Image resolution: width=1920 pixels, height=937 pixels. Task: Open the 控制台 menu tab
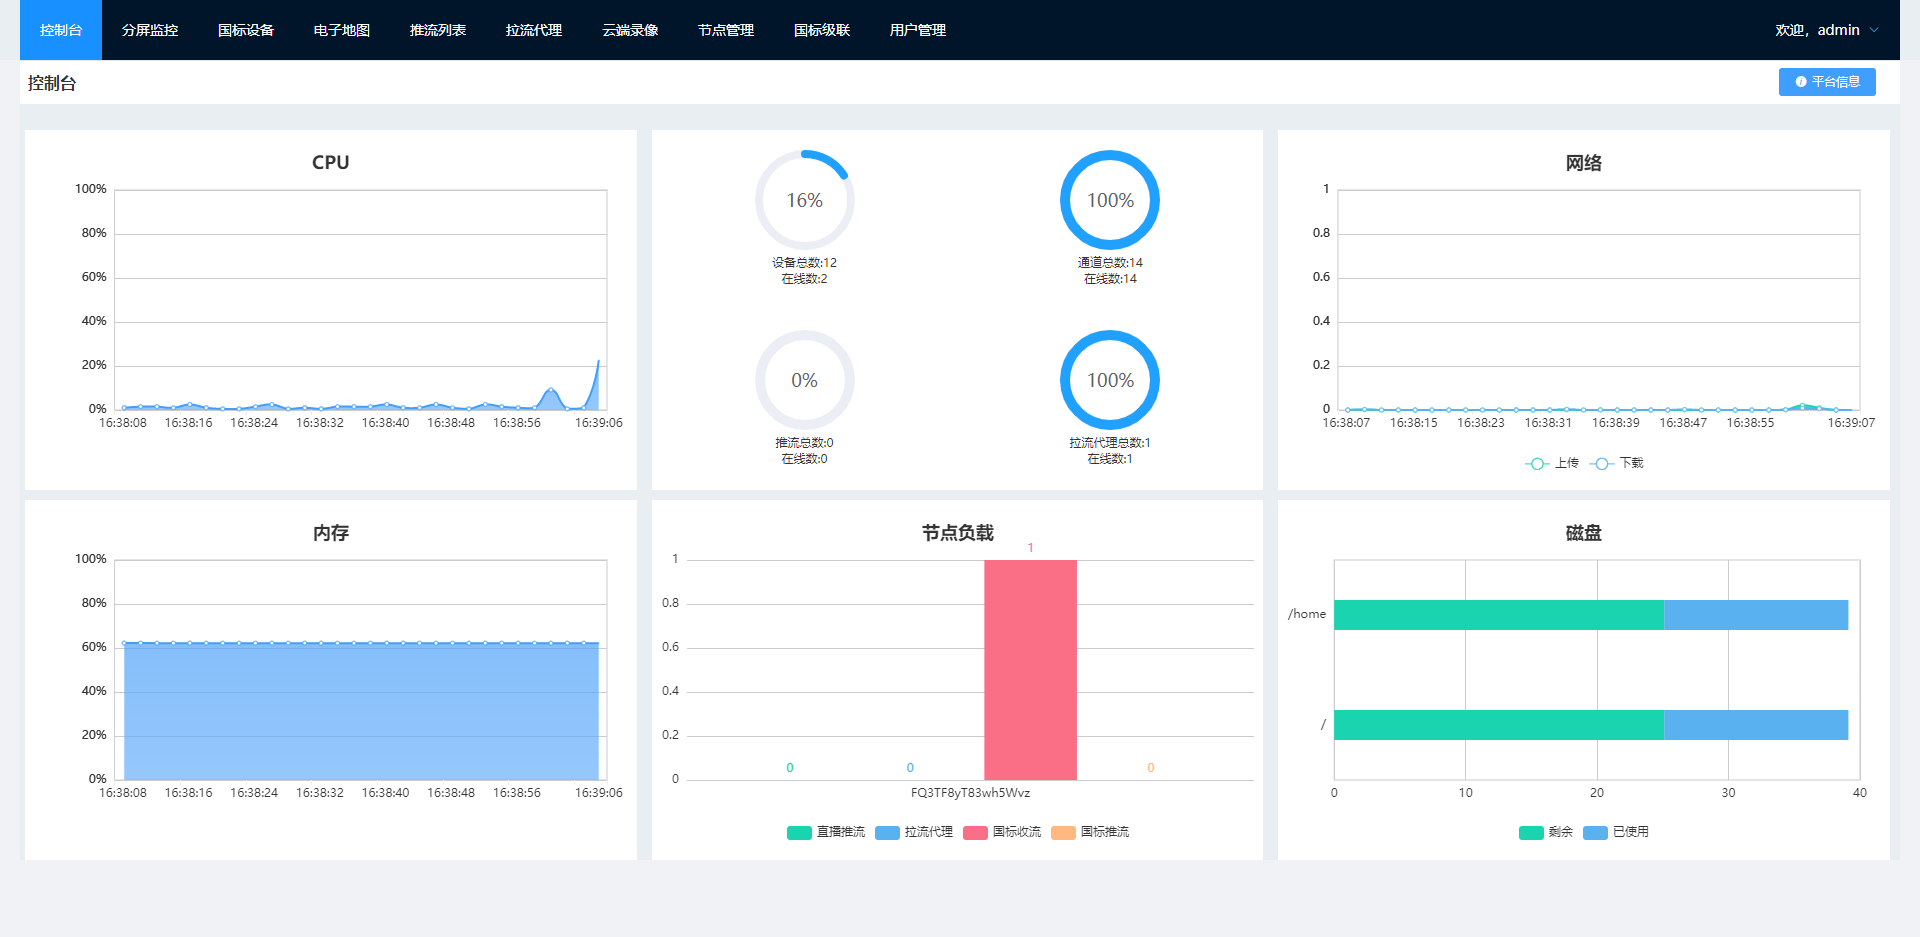pyautogui.click(x=61, y=30)
